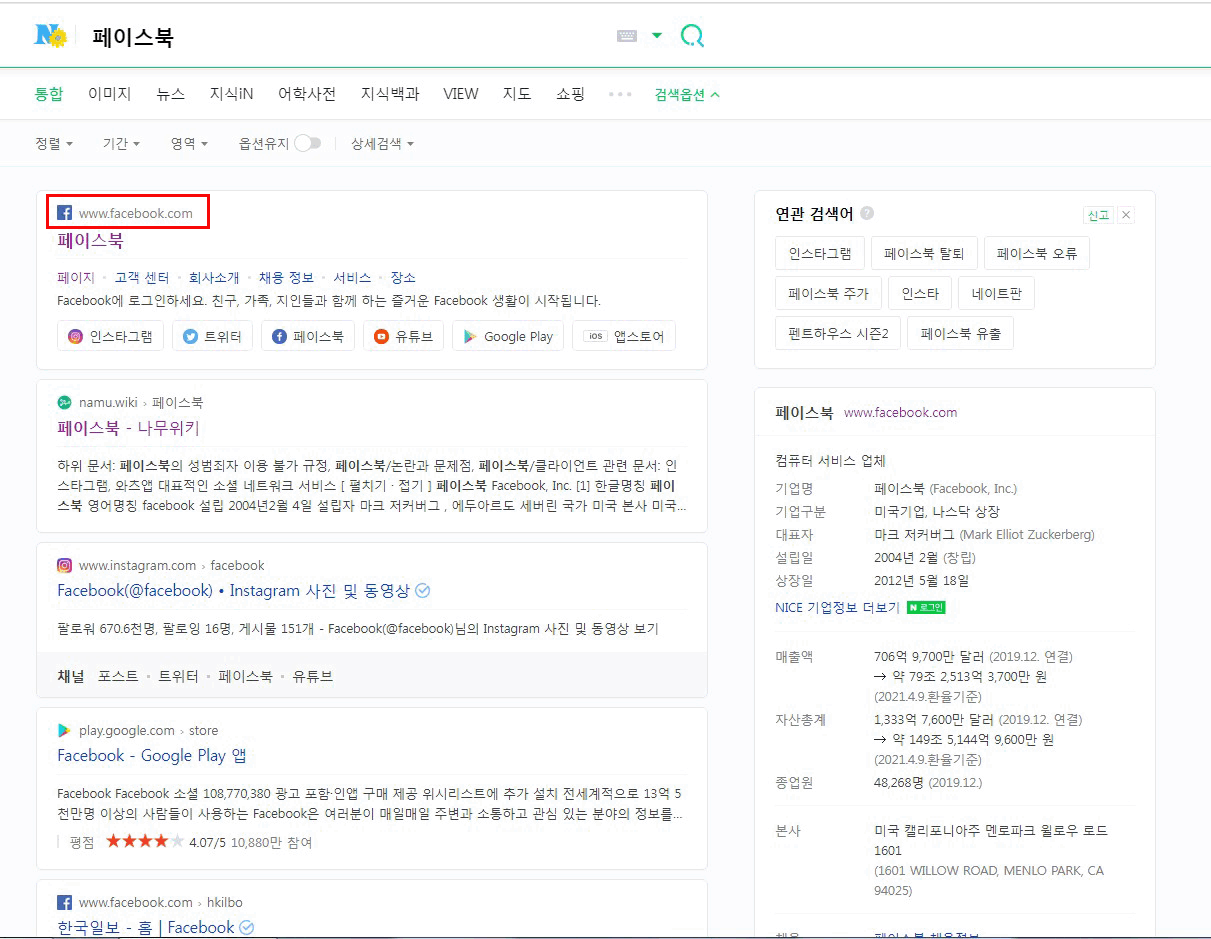Click the 페이스북 channel button with icon
The height and width of the screenshot is (939, 1211).
click(x=308, y=336)
